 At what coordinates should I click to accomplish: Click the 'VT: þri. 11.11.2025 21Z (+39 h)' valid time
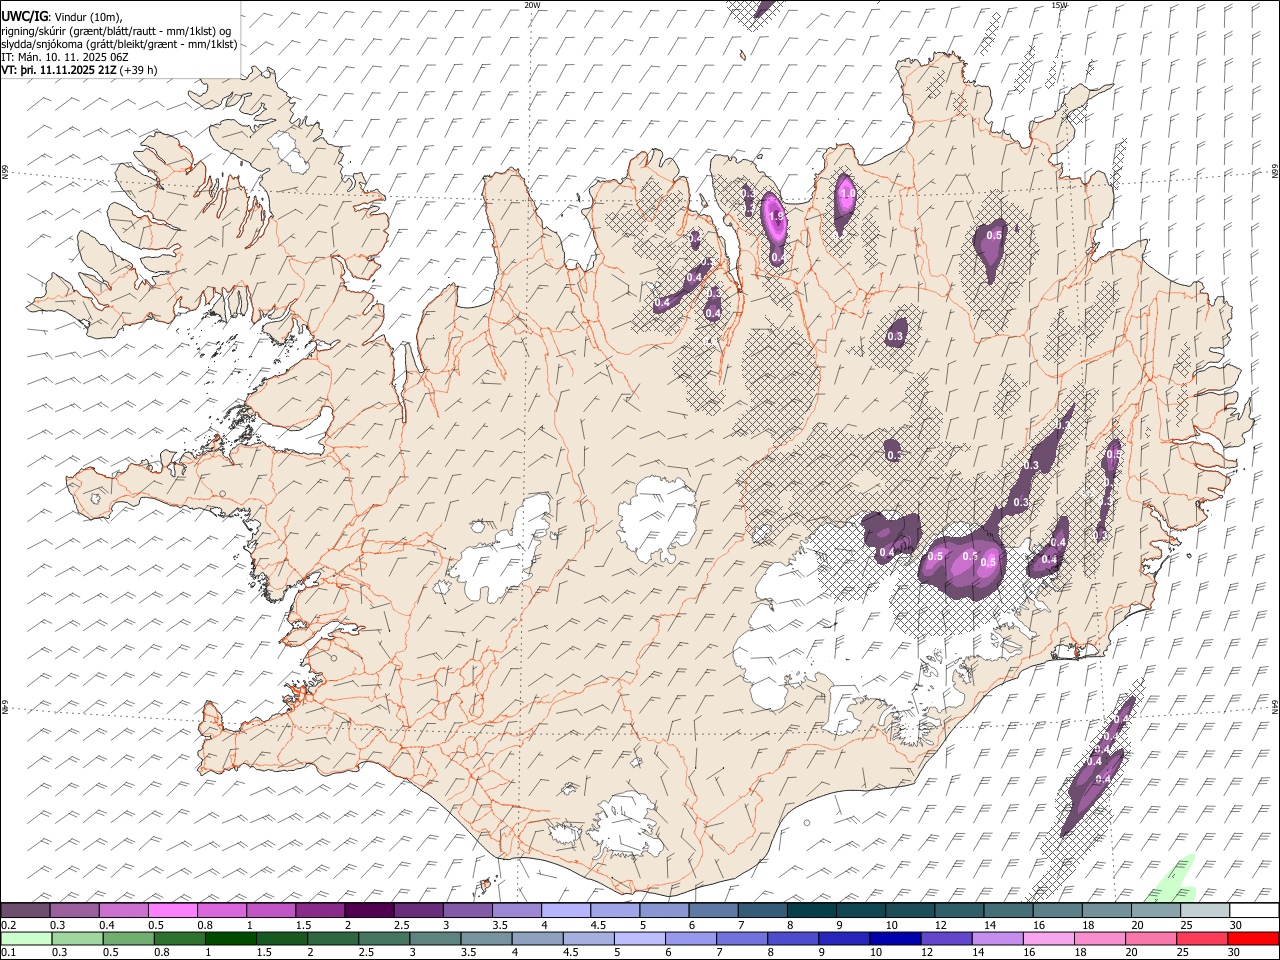click(x=79, y=70)
